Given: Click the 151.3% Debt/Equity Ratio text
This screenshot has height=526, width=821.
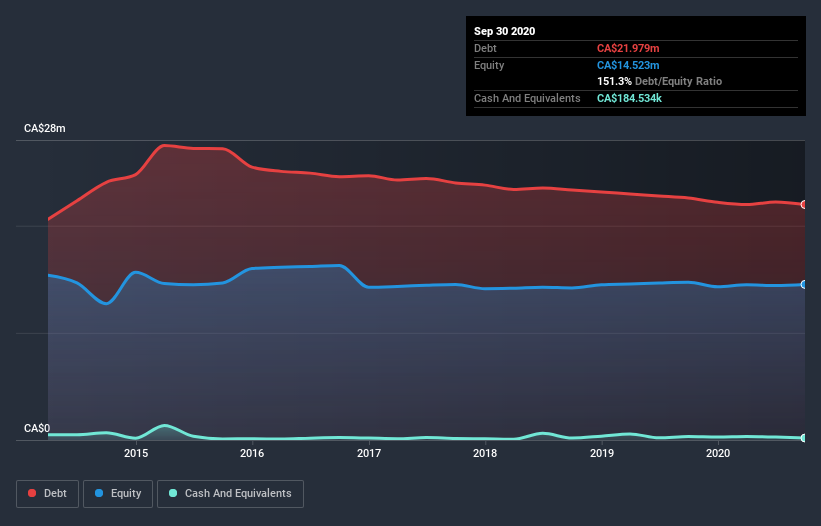Looking at the screenshot, I should (659, 81).
